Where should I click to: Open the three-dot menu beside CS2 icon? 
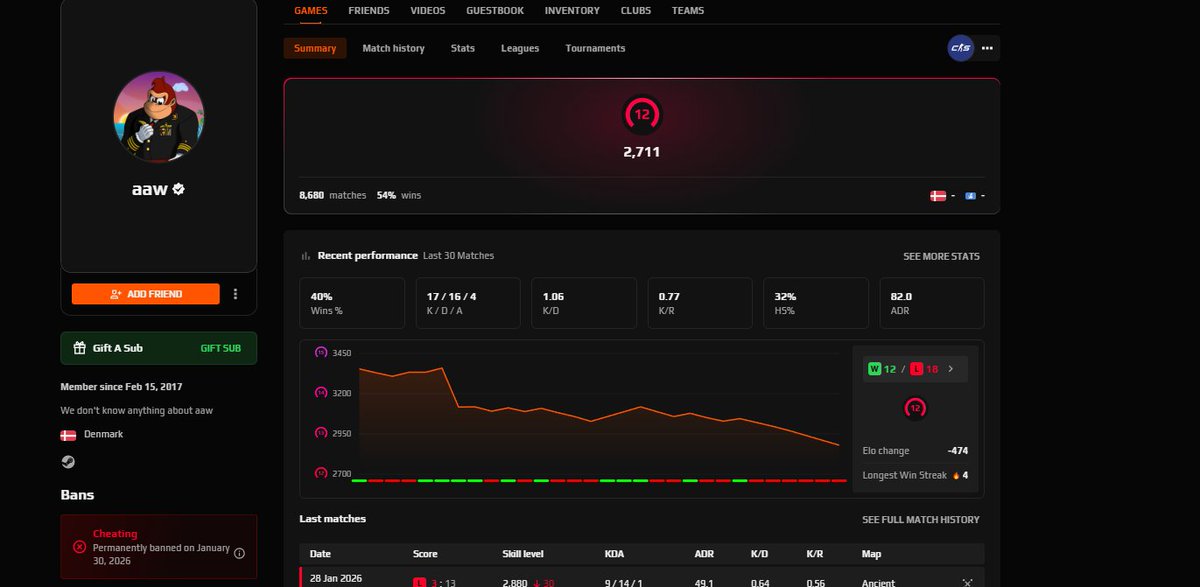tap(987, 48)
